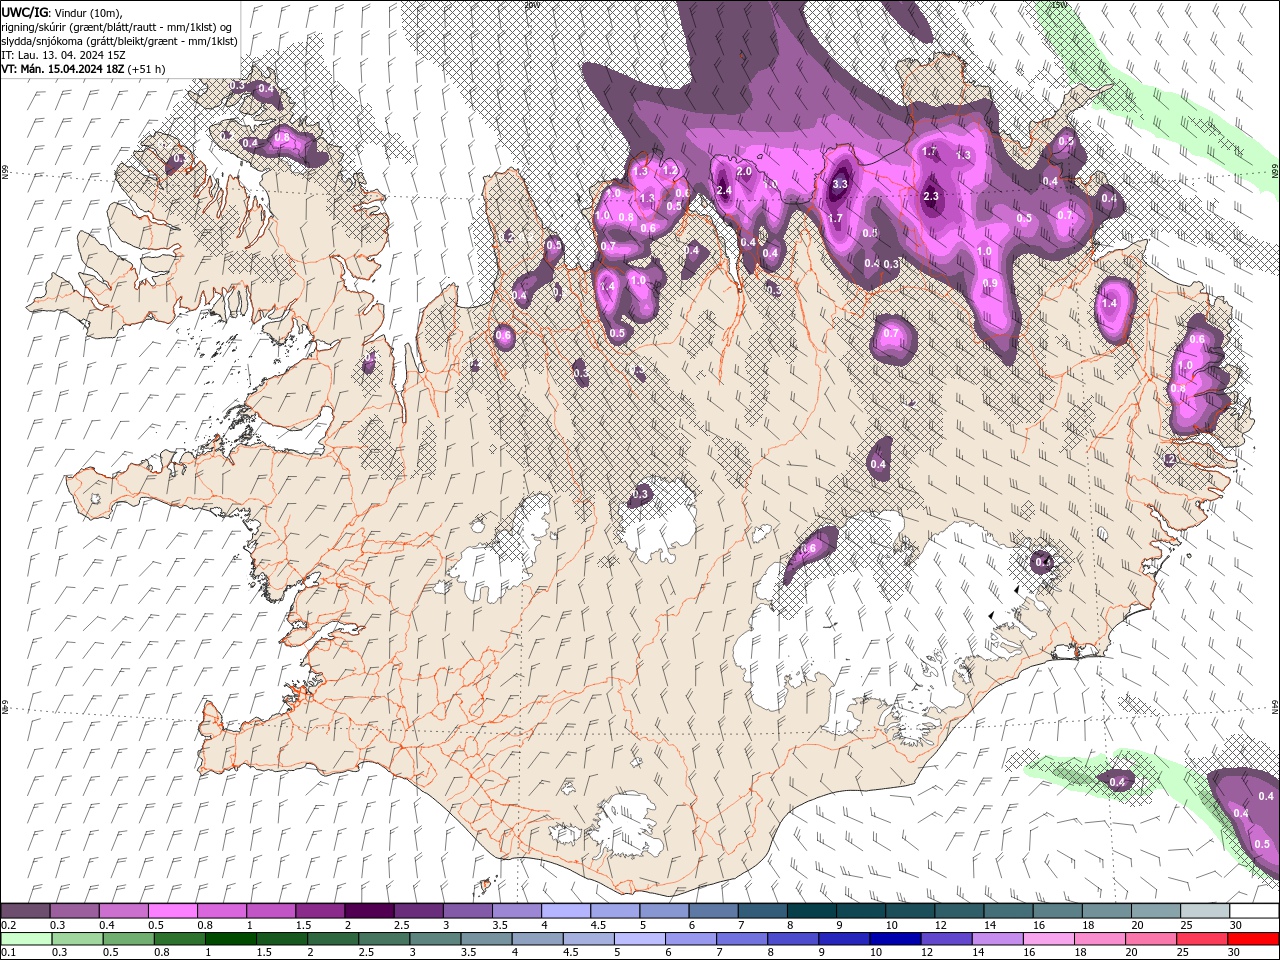Select the 2.3 snowfall value on the map
The image size is (1280, 960).
click(931, 196)
